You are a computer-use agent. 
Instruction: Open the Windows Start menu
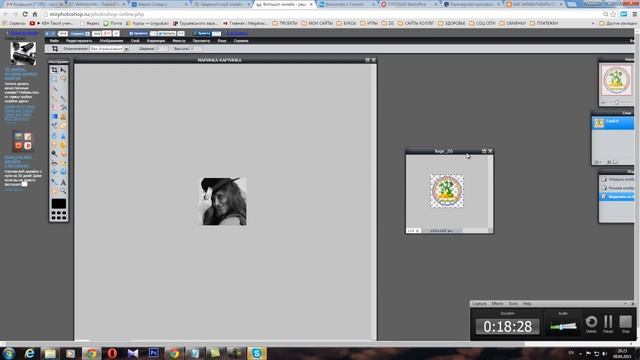(x=9, y=353)
